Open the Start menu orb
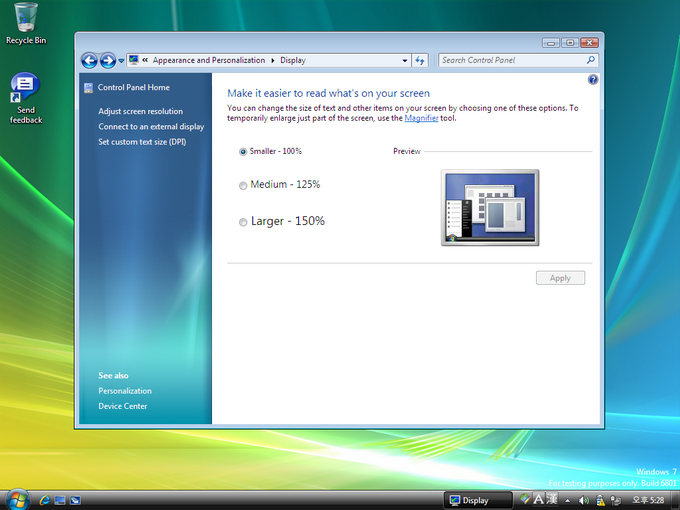Viewport: 680px width, 510px height. click(x=17, y=500)
